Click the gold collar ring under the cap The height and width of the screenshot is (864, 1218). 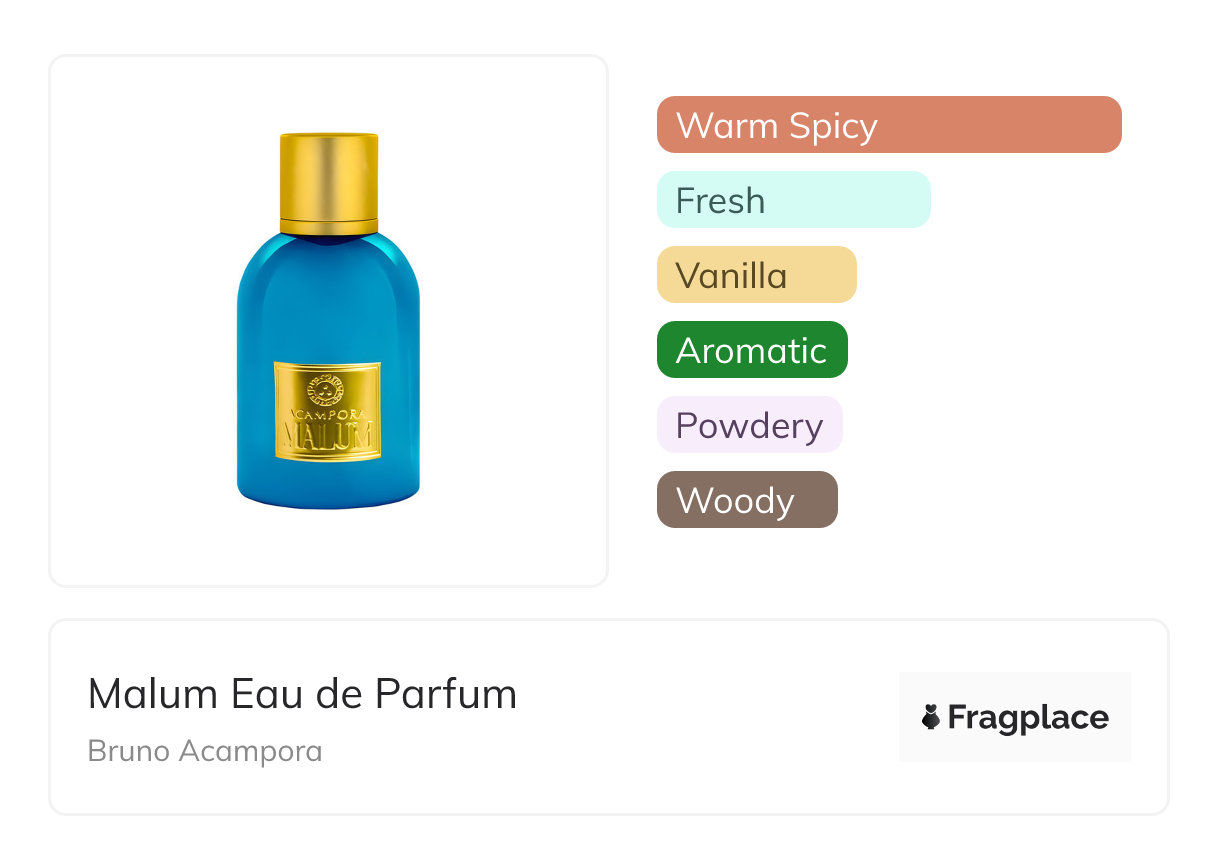329,226
